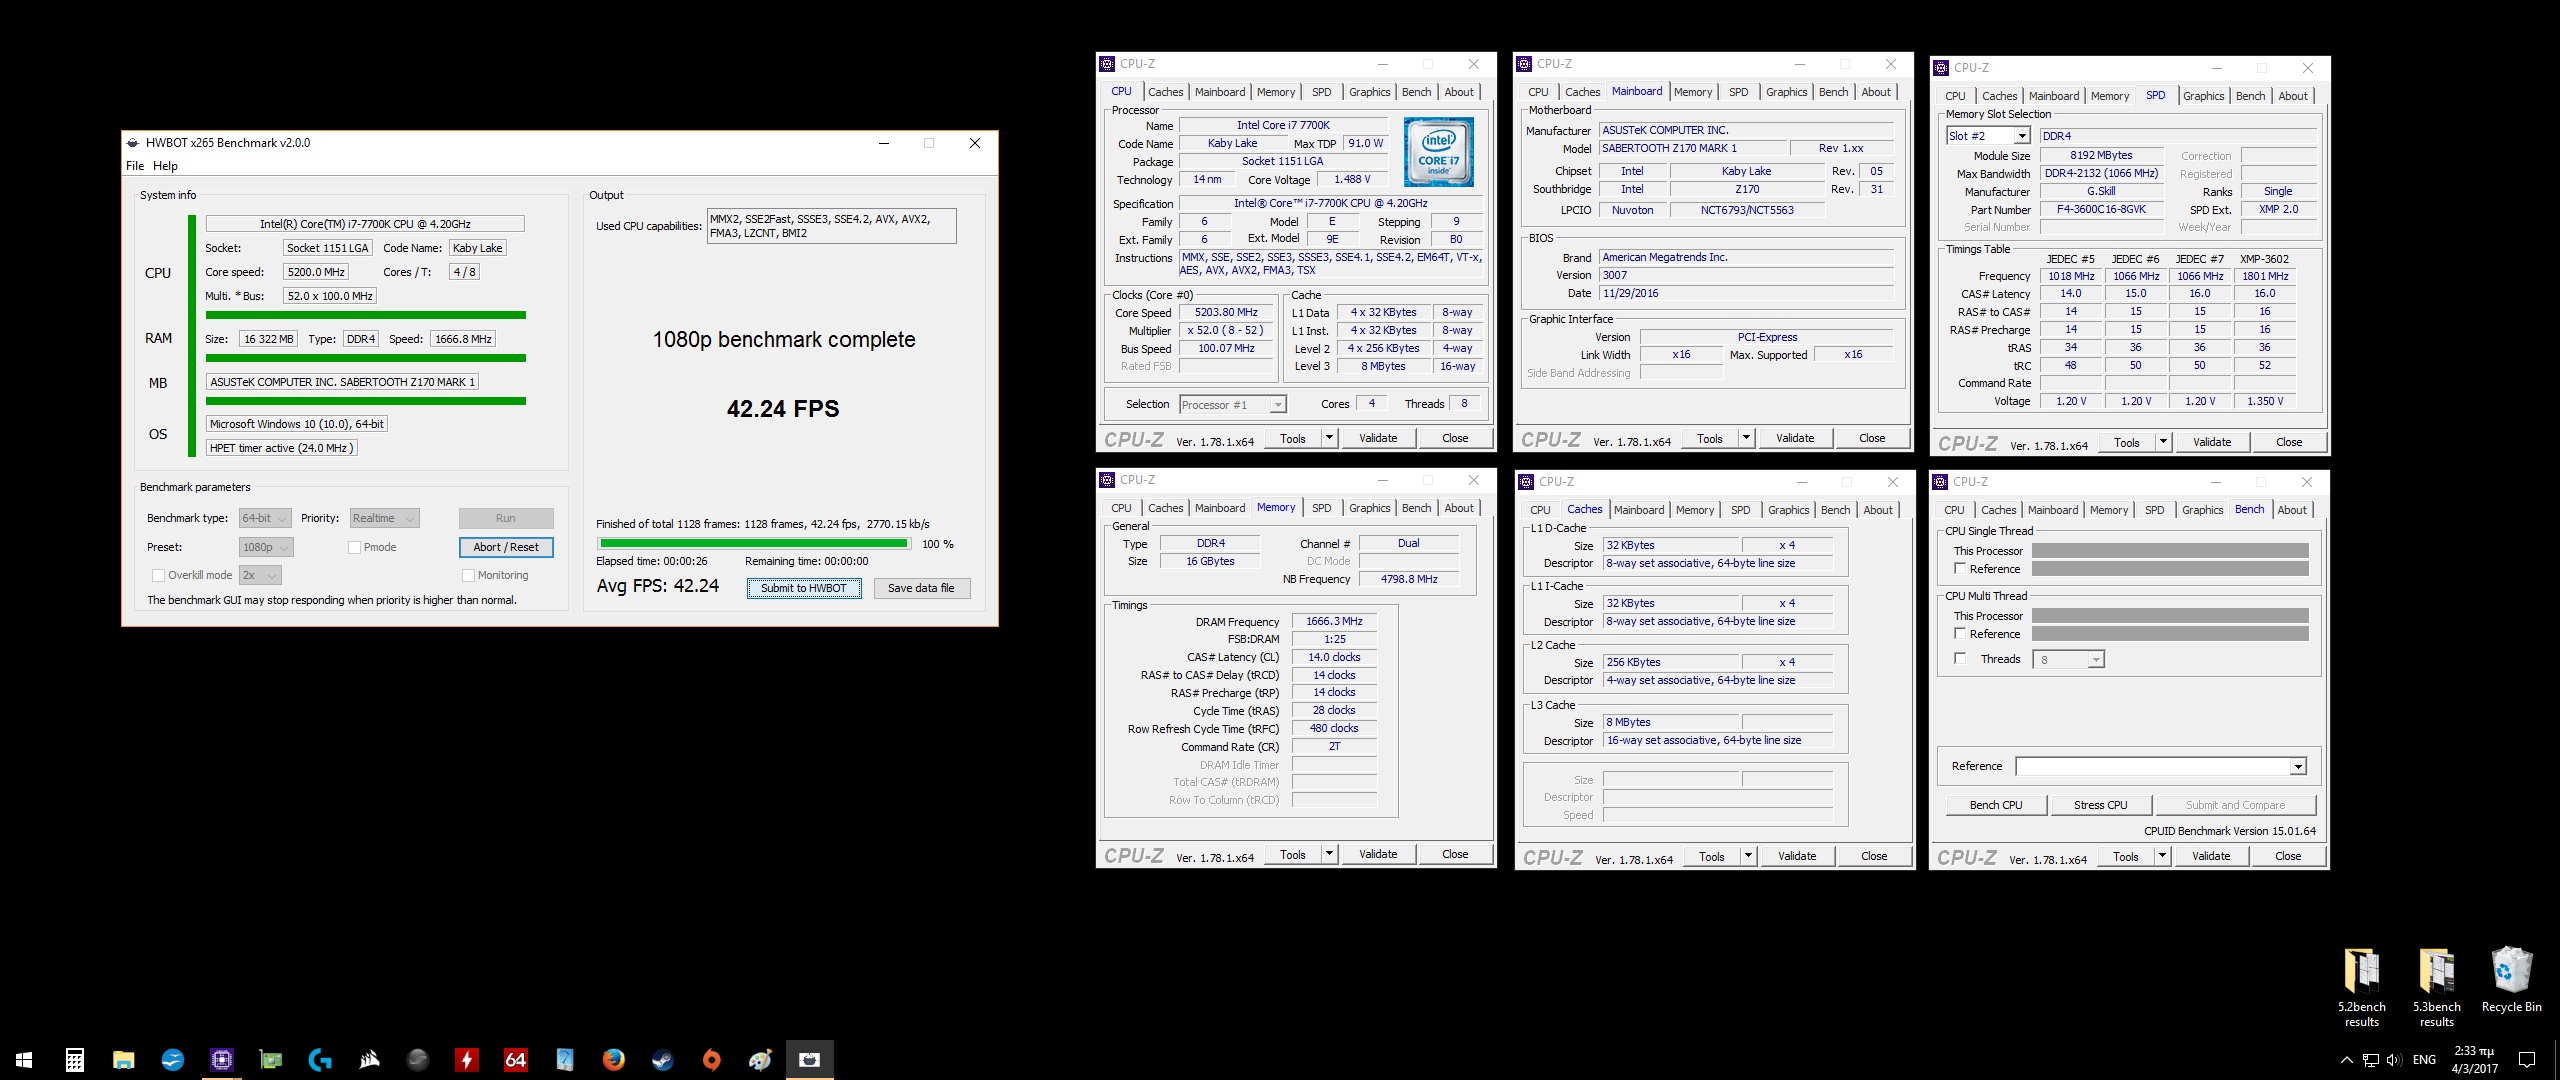Open the Preset 1080p dropdown
This screenshot has width=2560, height=1080.
(266, 547)
